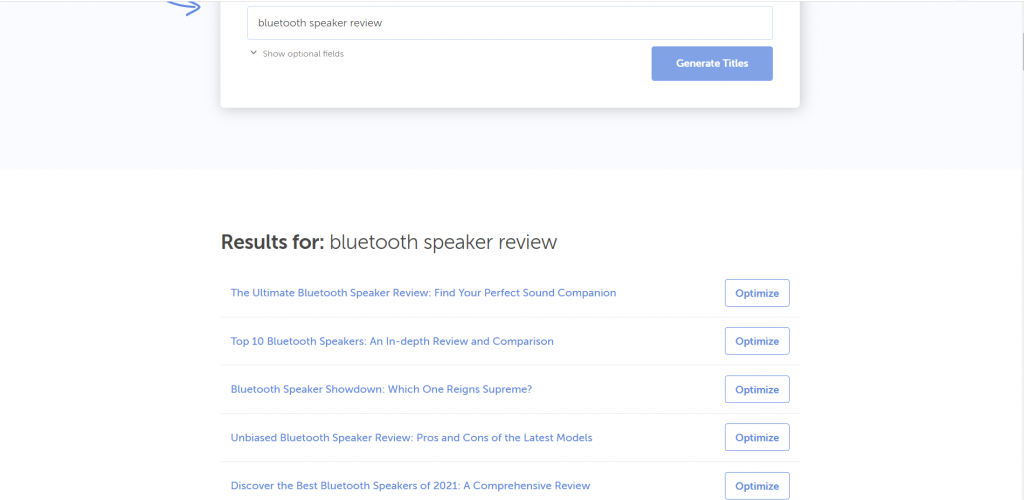1024x500 pixels.
Task: Click the 'Results for:' bold heading text
Action: coord(272,242)
